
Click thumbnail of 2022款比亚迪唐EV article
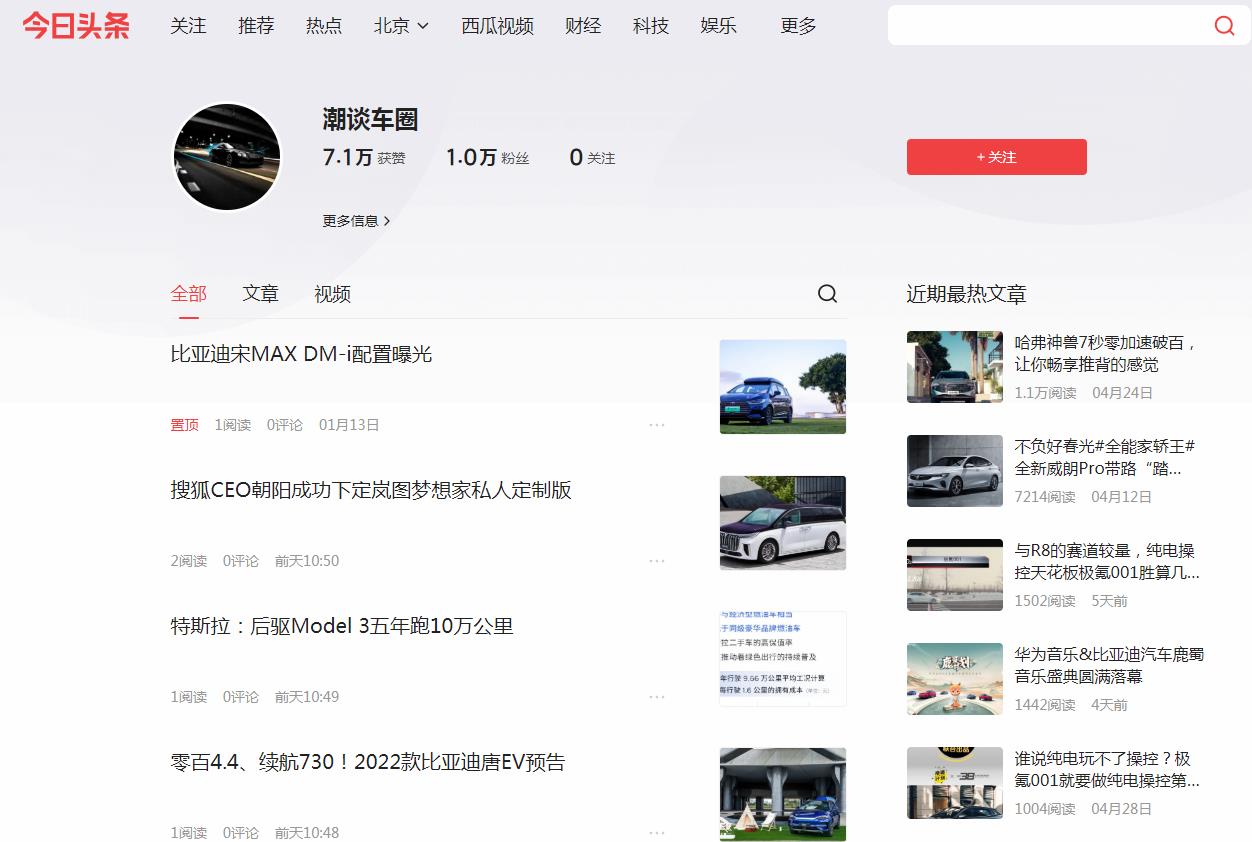pos(783,795)
